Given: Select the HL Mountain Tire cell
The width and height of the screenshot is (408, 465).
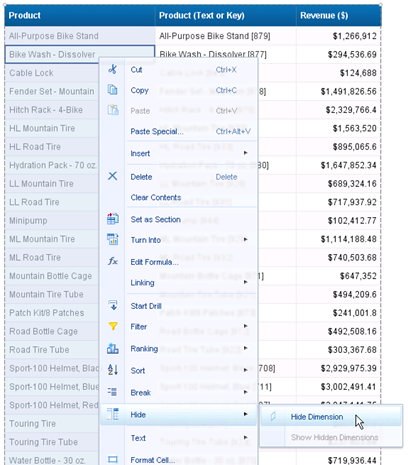Looking at the screenshot, I should (52, 128).
